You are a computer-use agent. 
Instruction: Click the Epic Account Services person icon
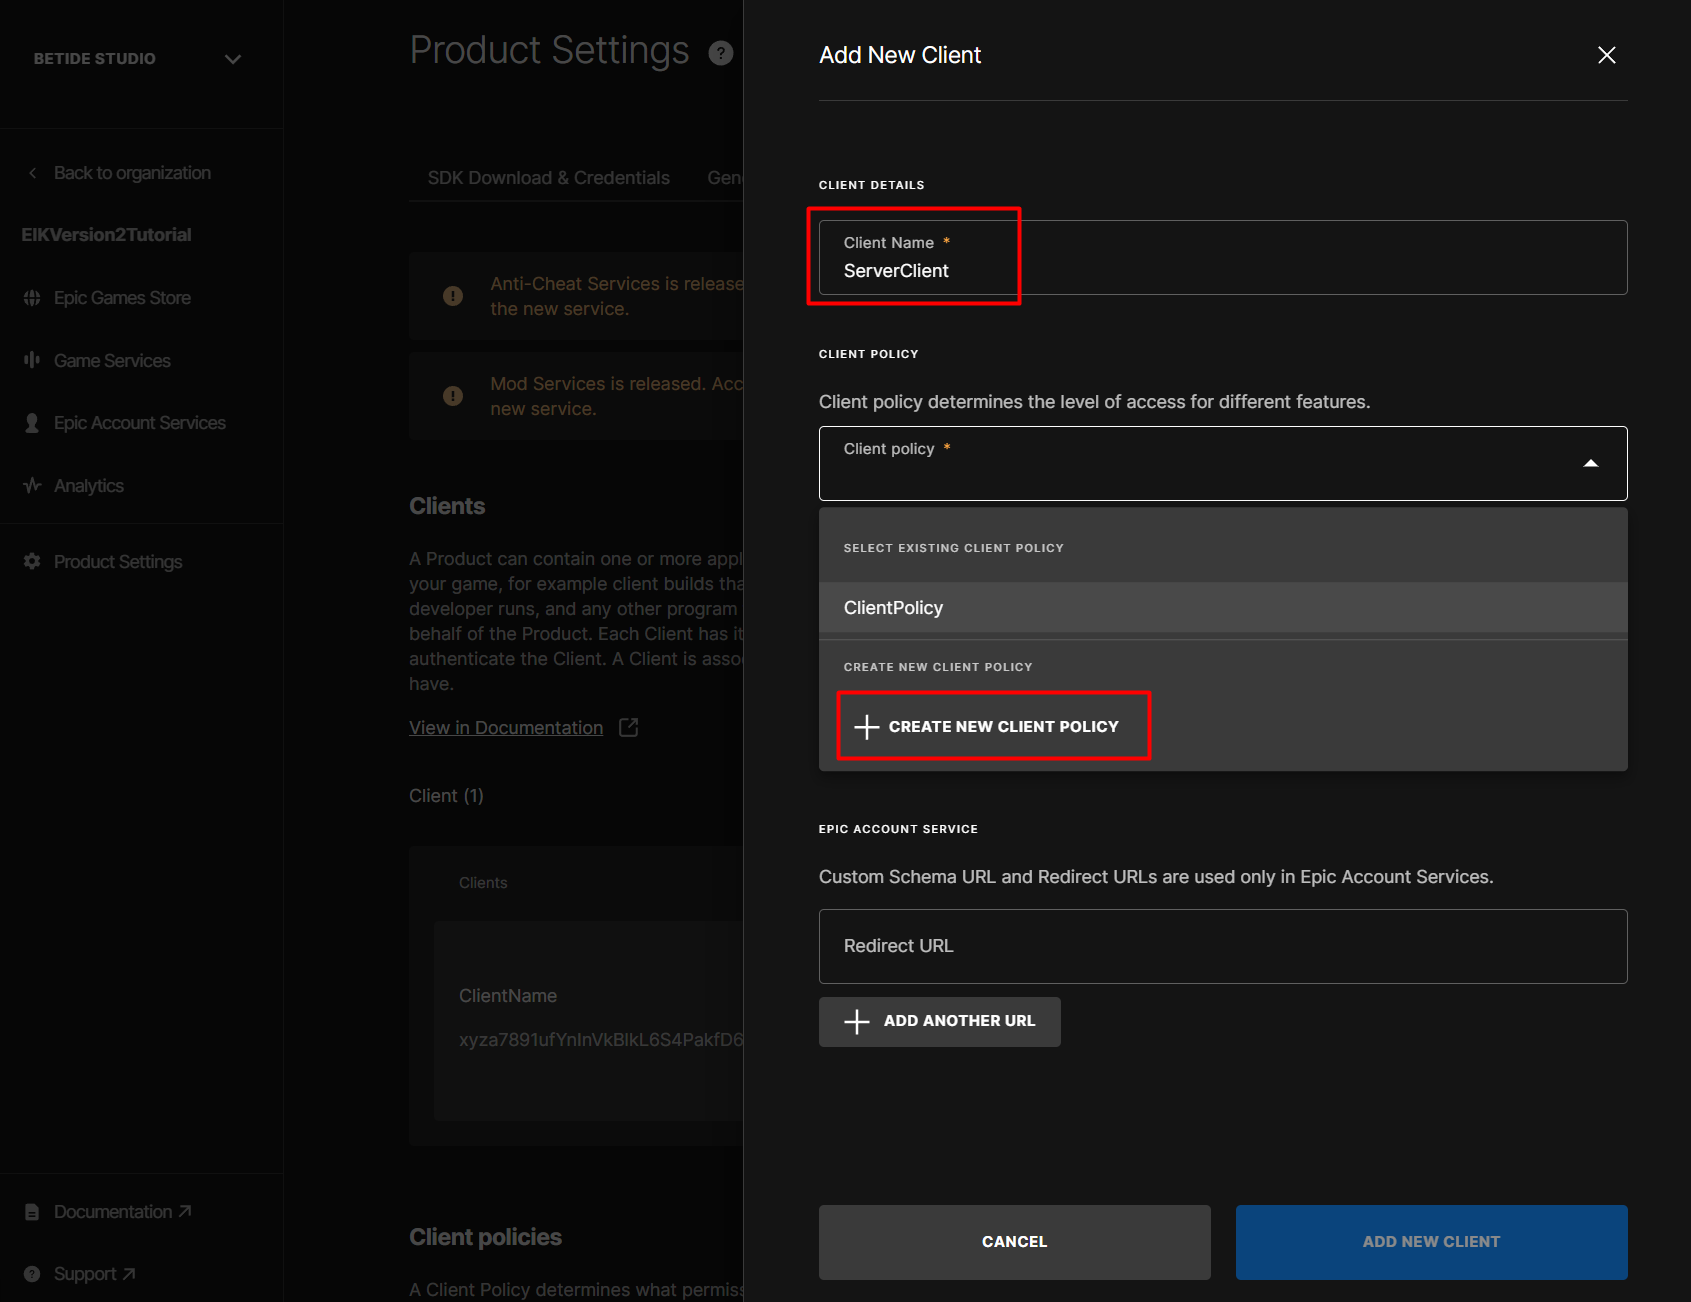32,423
